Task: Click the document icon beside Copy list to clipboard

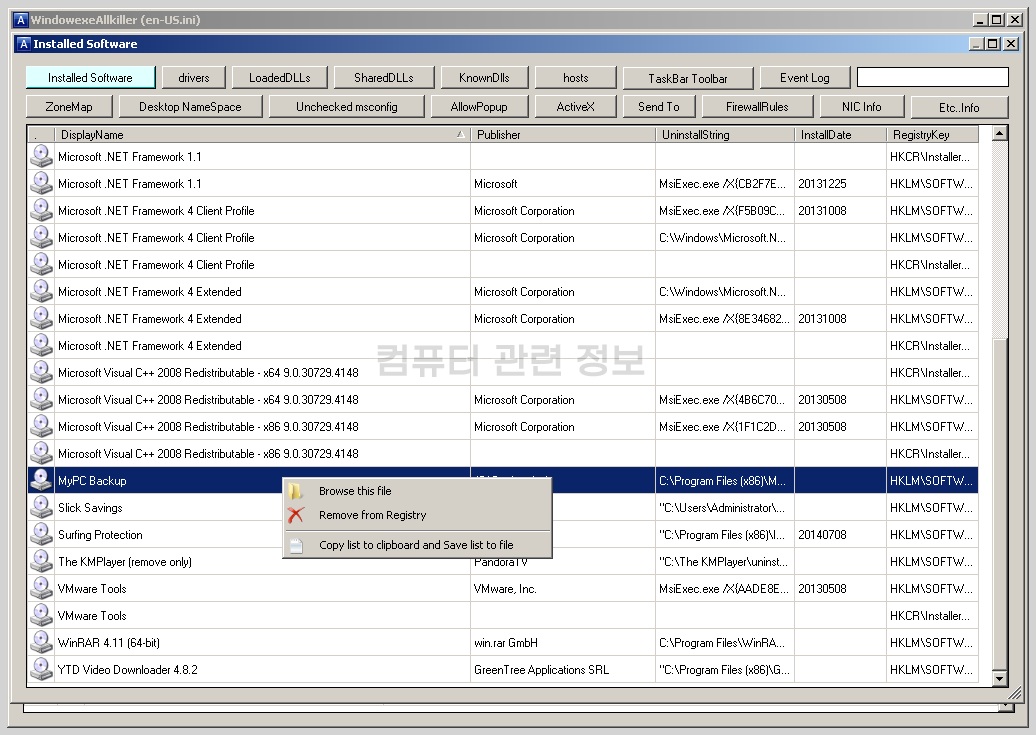Action: [x=296, y=545]
